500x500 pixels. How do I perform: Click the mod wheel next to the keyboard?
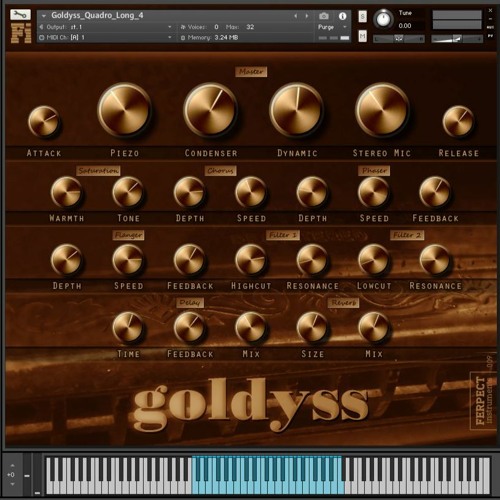37,475
